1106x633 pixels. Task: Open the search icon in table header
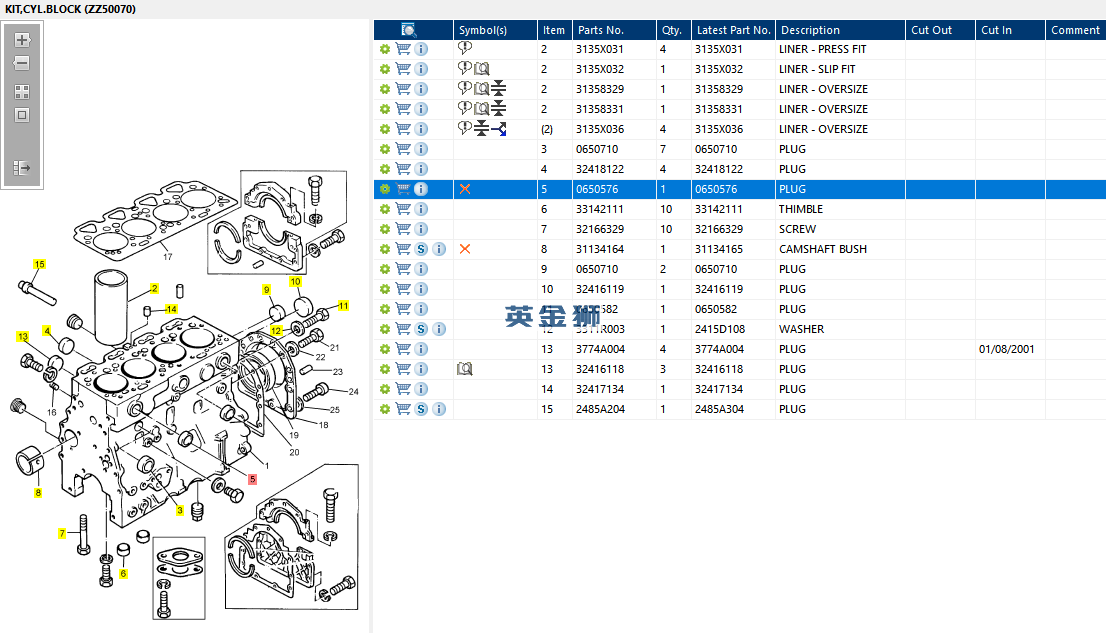tap(408, 30)
